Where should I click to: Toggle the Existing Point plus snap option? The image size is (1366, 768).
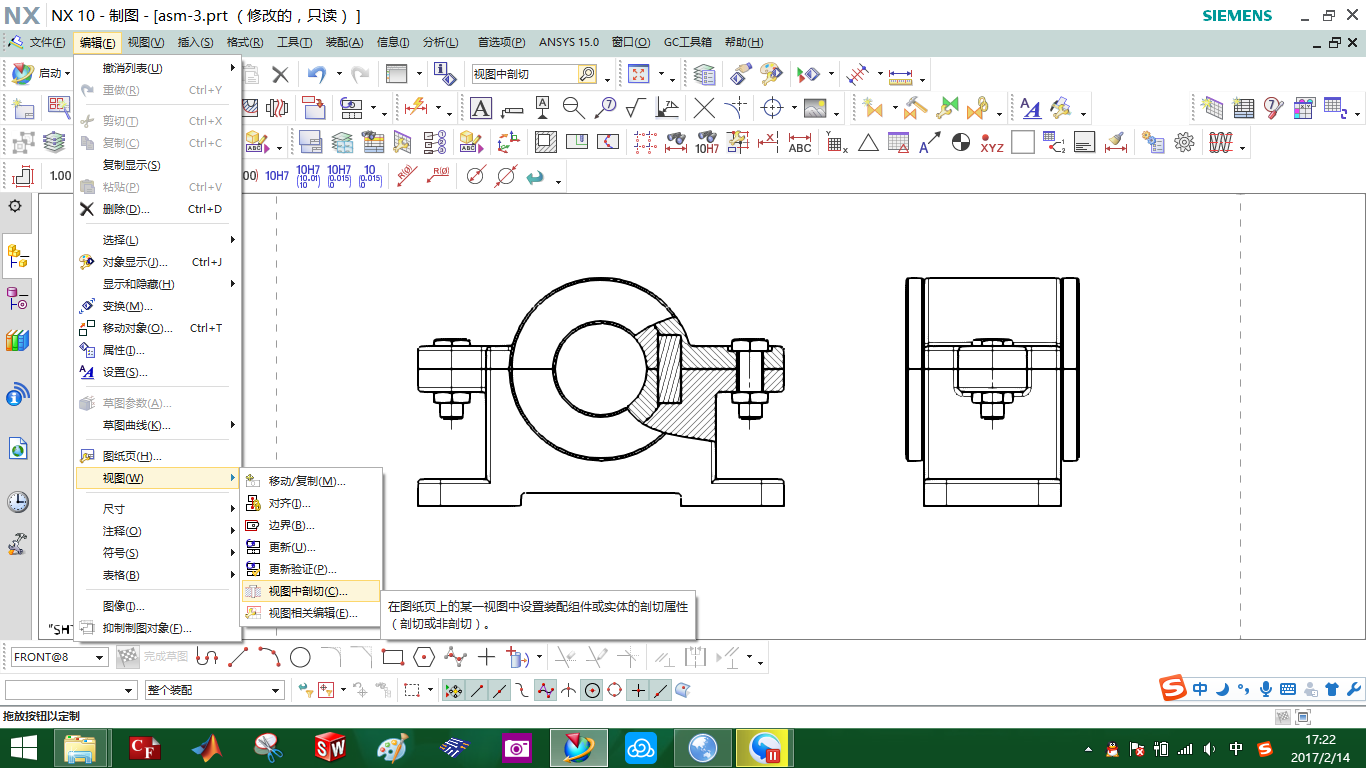(x=638, y=690)
